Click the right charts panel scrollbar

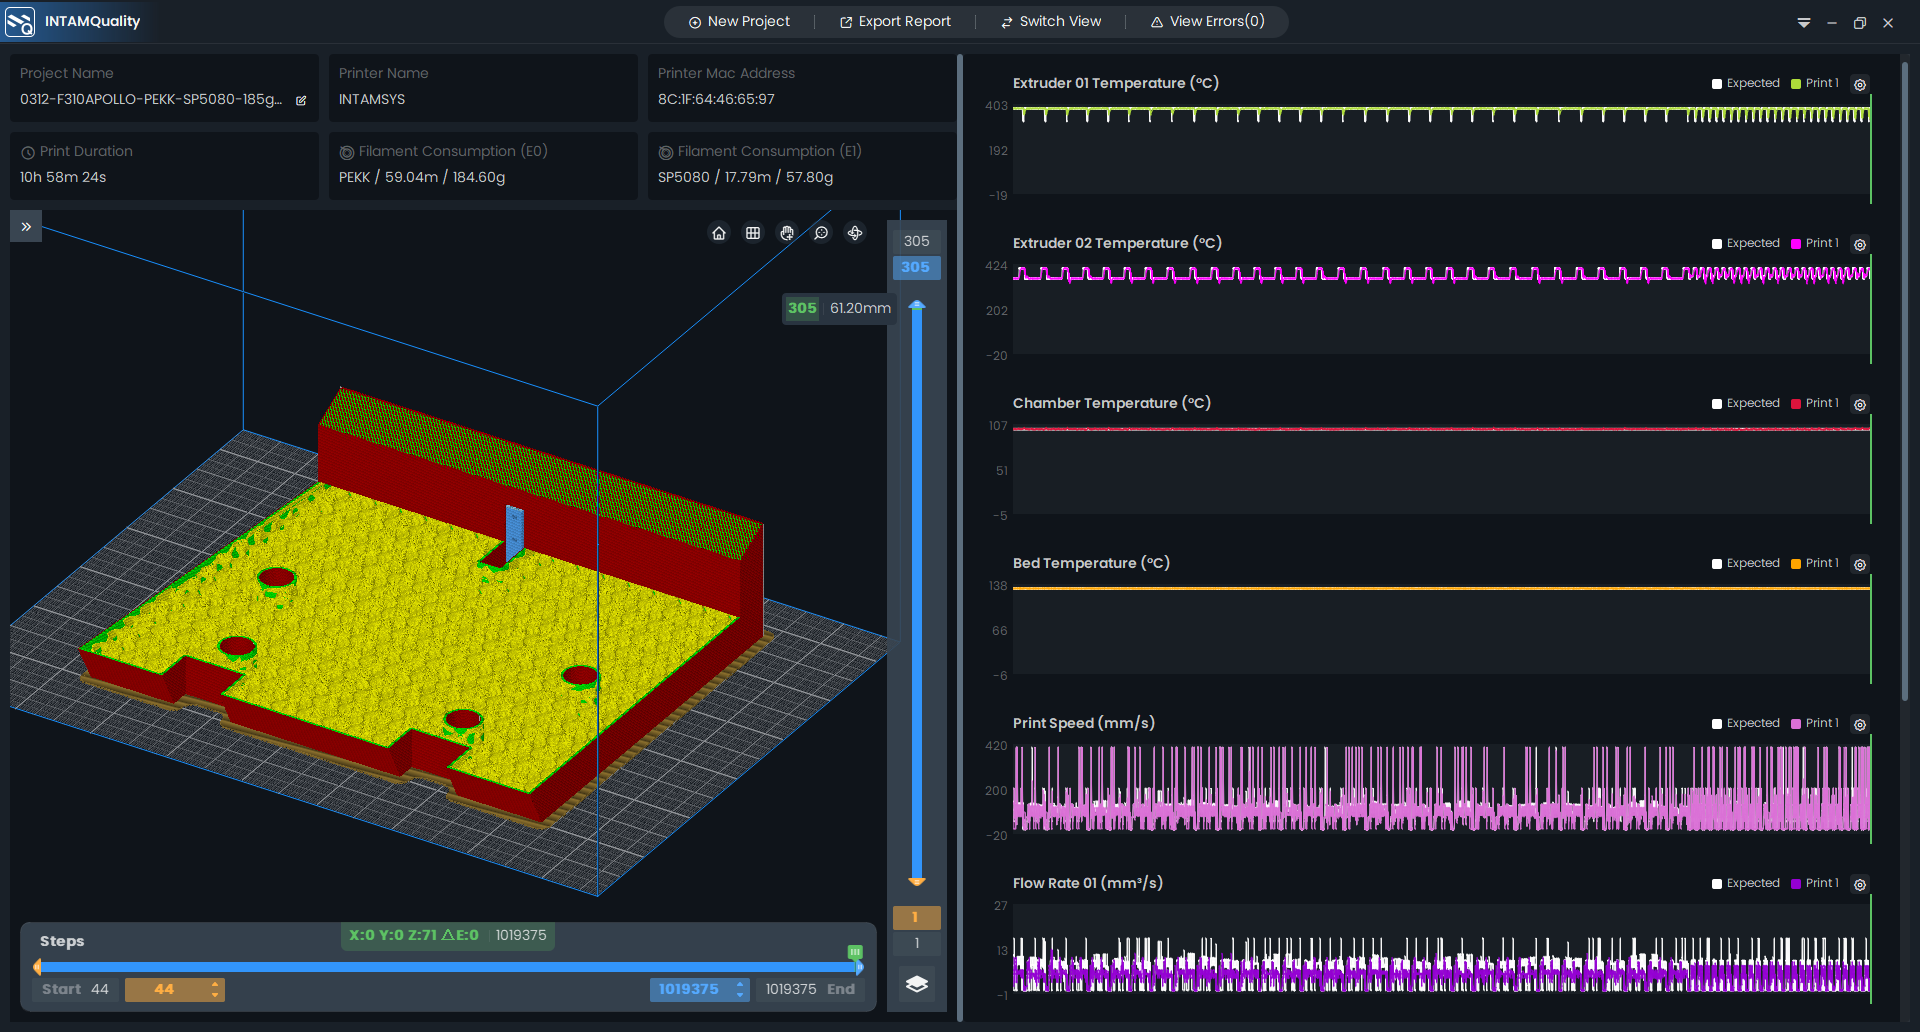coord(1905,380)
